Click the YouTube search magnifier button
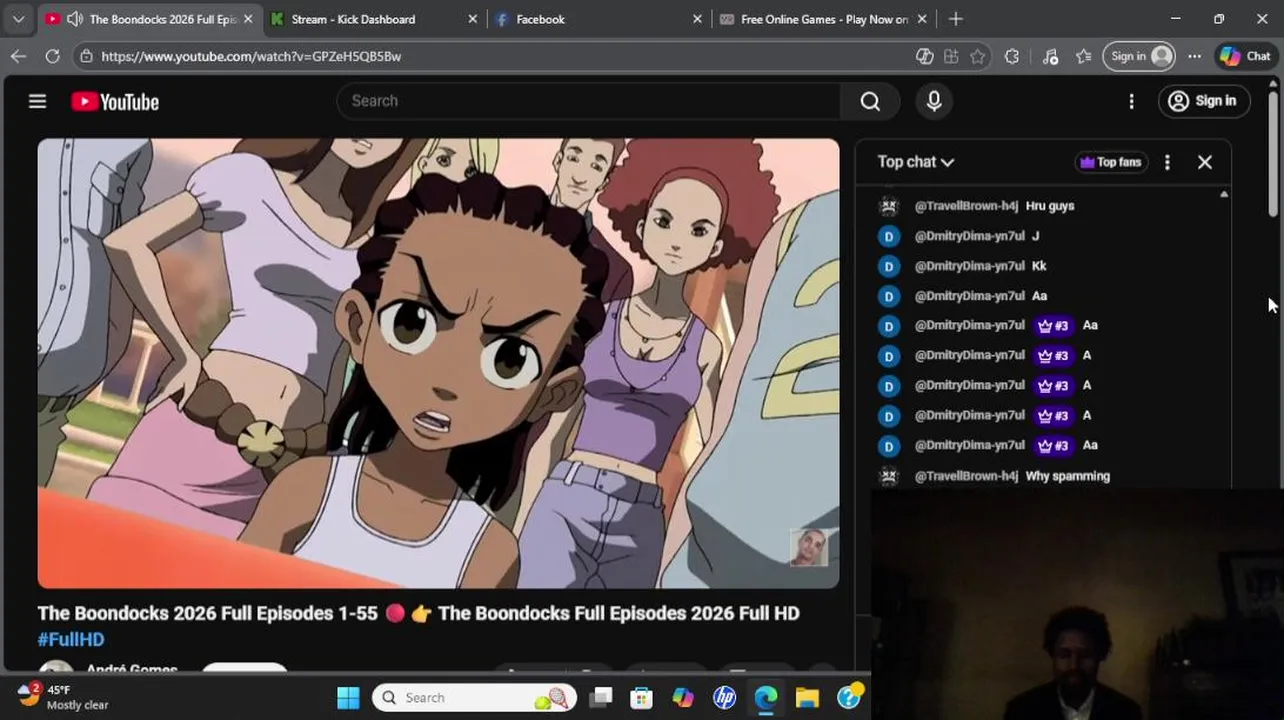Viewport: 1284px width, 720px height. pyautogui.click(x=870, y=101)
